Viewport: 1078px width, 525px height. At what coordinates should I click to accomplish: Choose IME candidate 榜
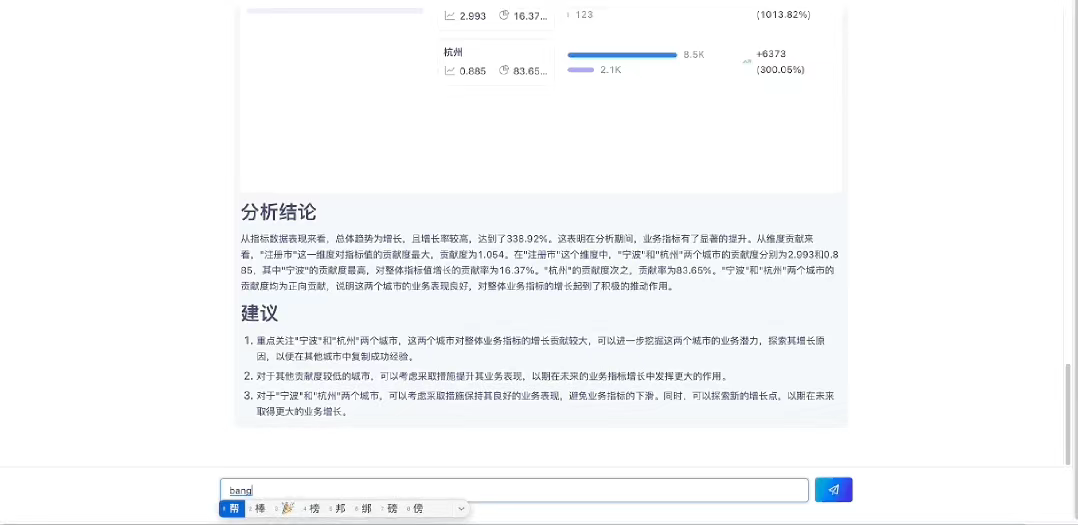pyautogui.click(x=314, y=509)
